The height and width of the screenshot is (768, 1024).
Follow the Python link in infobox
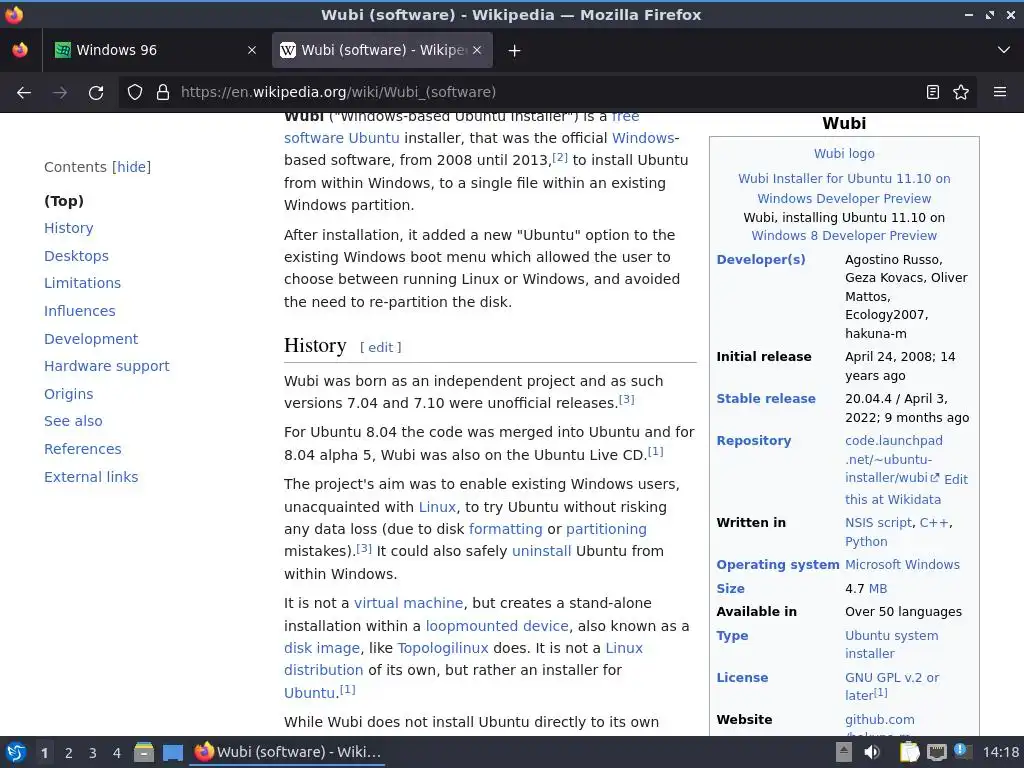(866, 542)
